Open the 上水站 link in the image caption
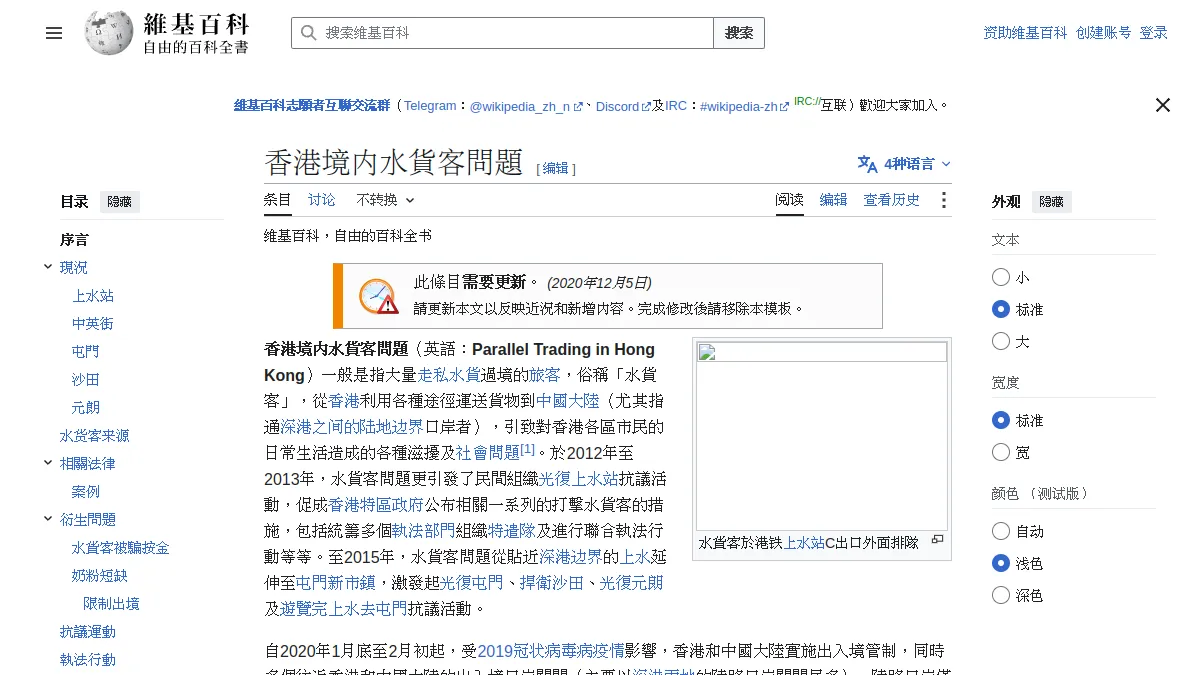 [x=804, y=543]
